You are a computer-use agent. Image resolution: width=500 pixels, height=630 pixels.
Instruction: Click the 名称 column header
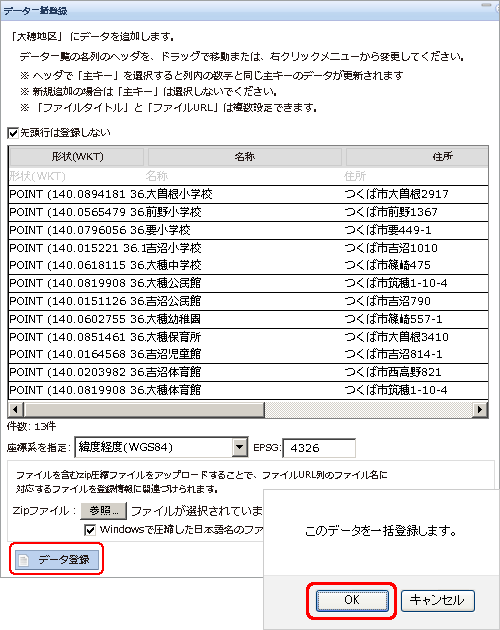[245, 157]
